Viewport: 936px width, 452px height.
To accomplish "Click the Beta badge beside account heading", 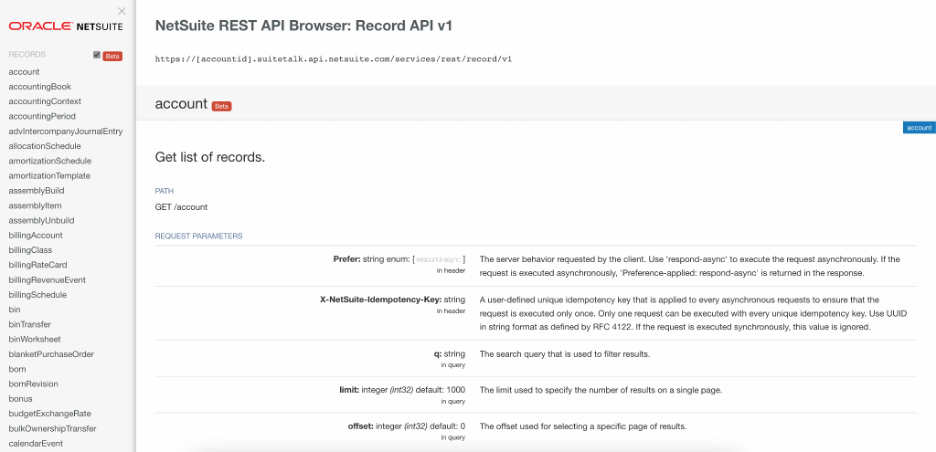I will tap(221, 106).
